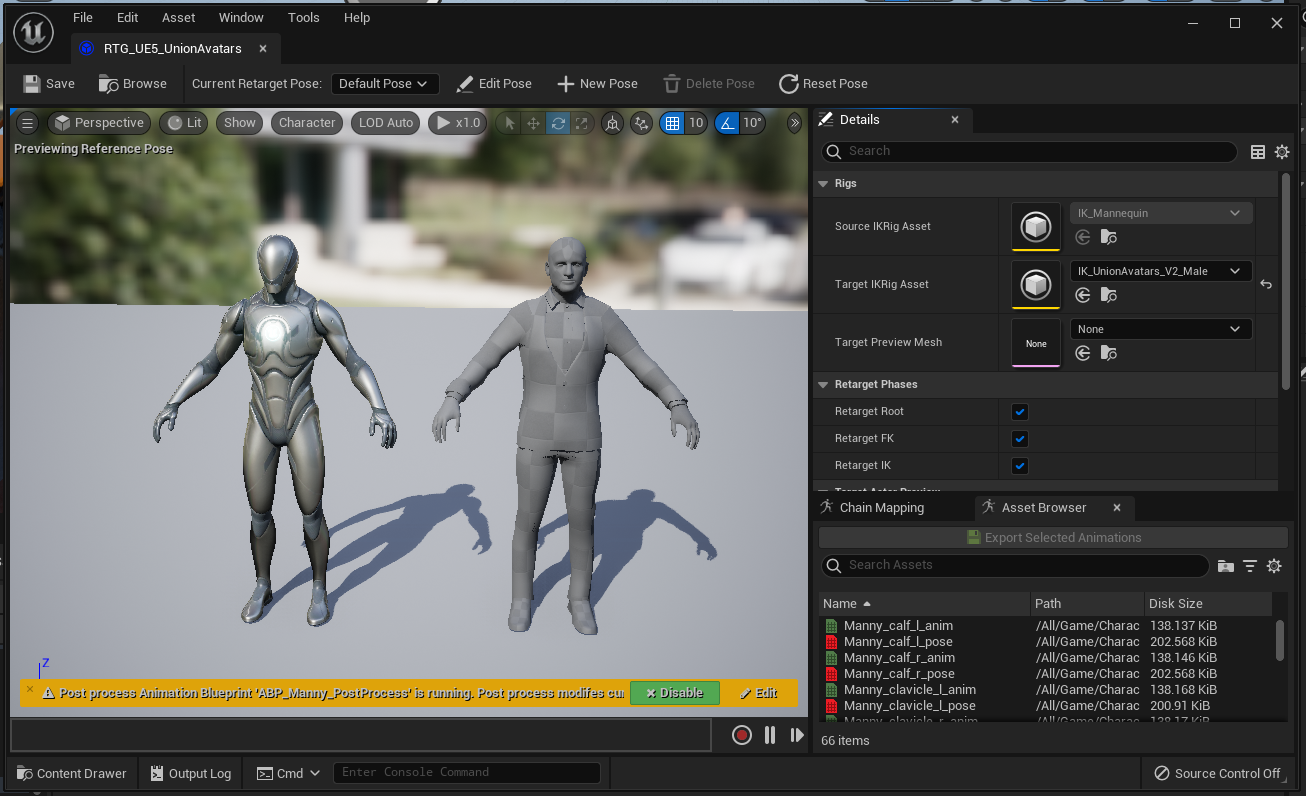Activate the rotate gizmo tool
Viewport: 1306px width, 796px height.
558,123
